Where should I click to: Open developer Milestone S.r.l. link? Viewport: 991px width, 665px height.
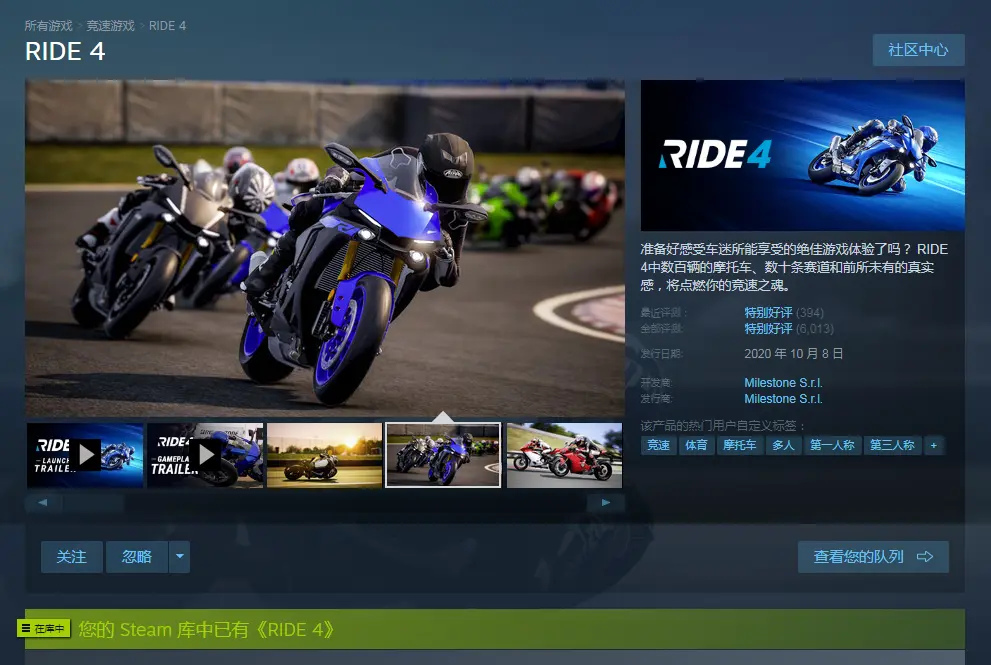click(x=783, y=382)
